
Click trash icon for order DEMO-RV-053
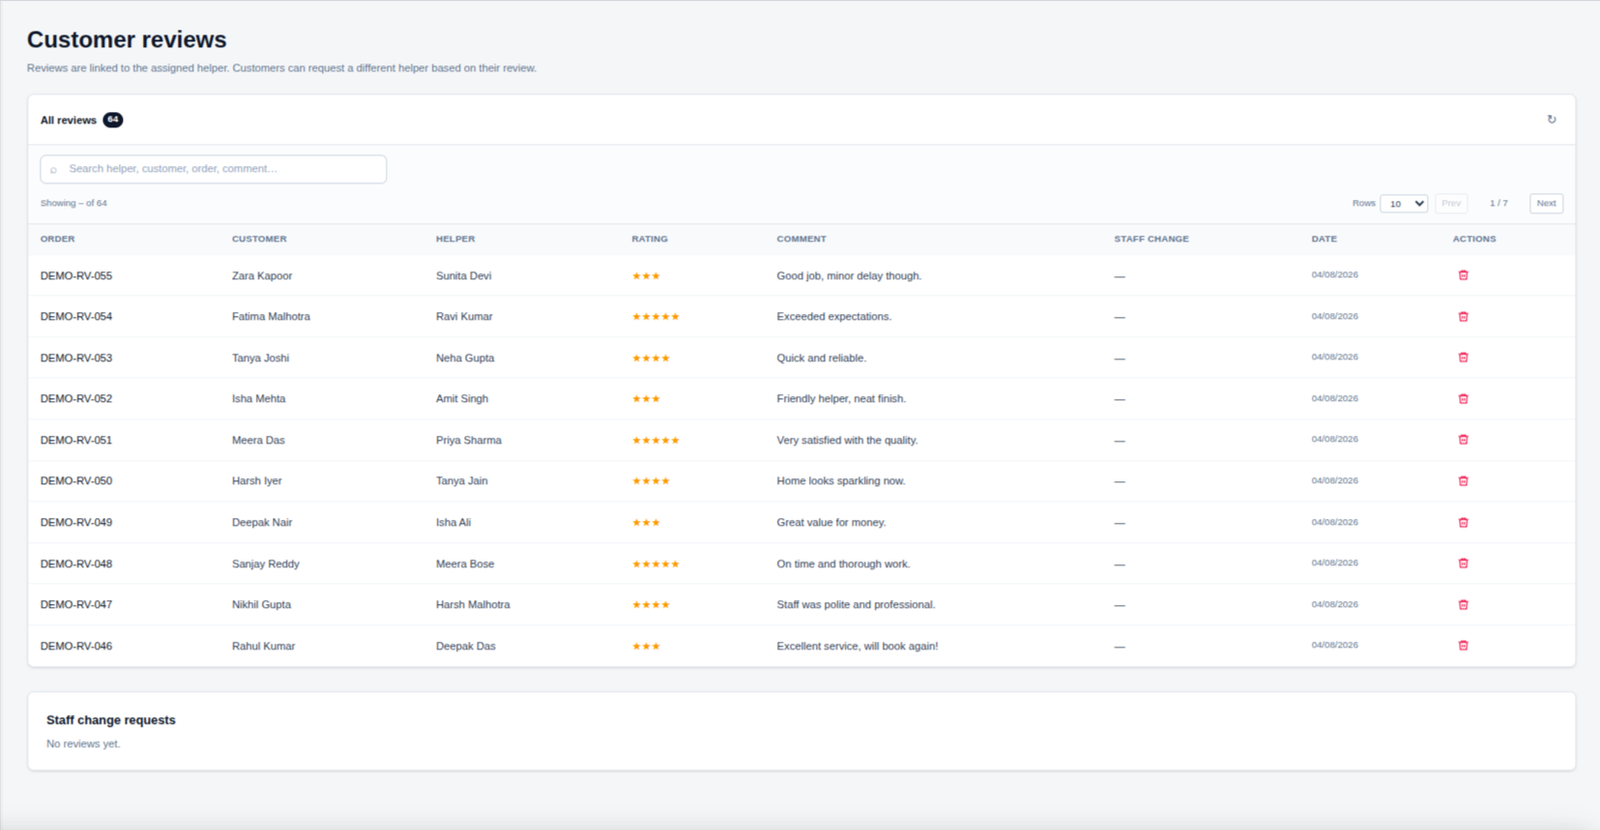click(x=1463, y=357)
